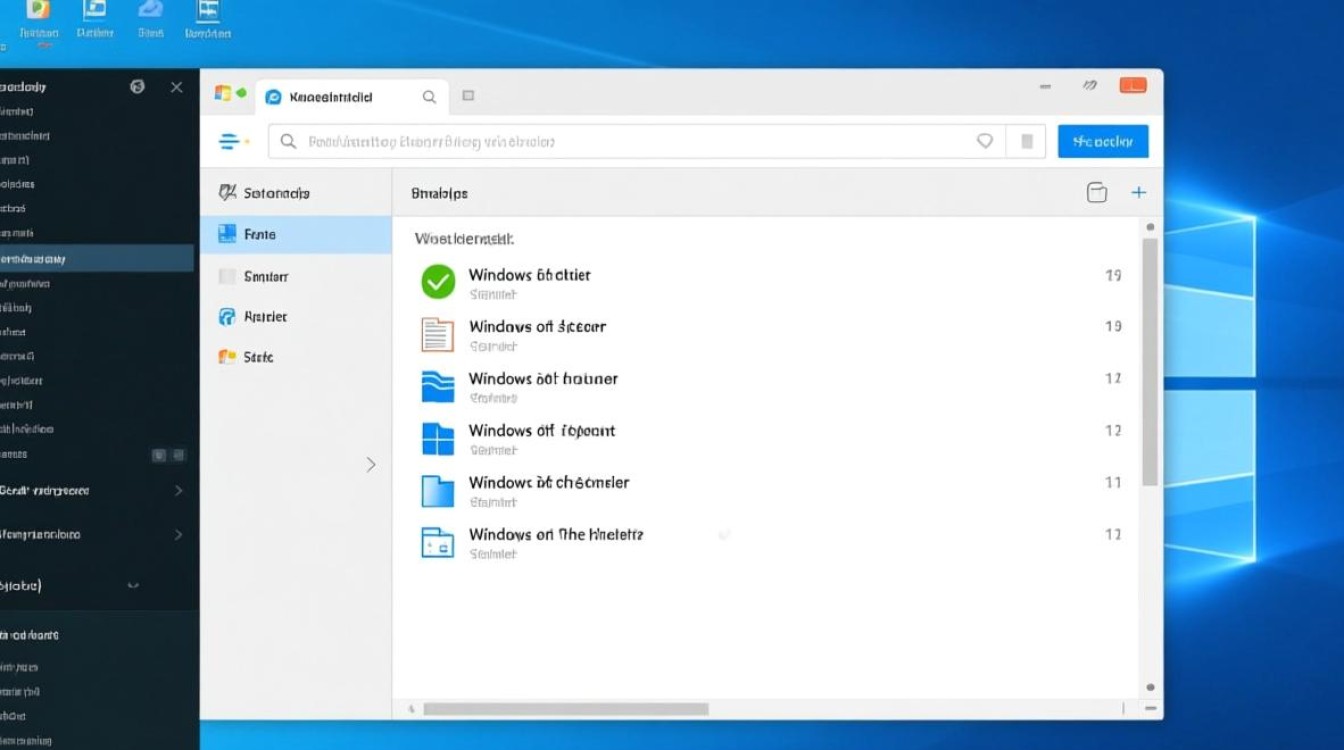The width and height of the screenshot is (1344, 750).
Task: Click the blue Windows logo icon in fourth row
Action: coord(438,438)
